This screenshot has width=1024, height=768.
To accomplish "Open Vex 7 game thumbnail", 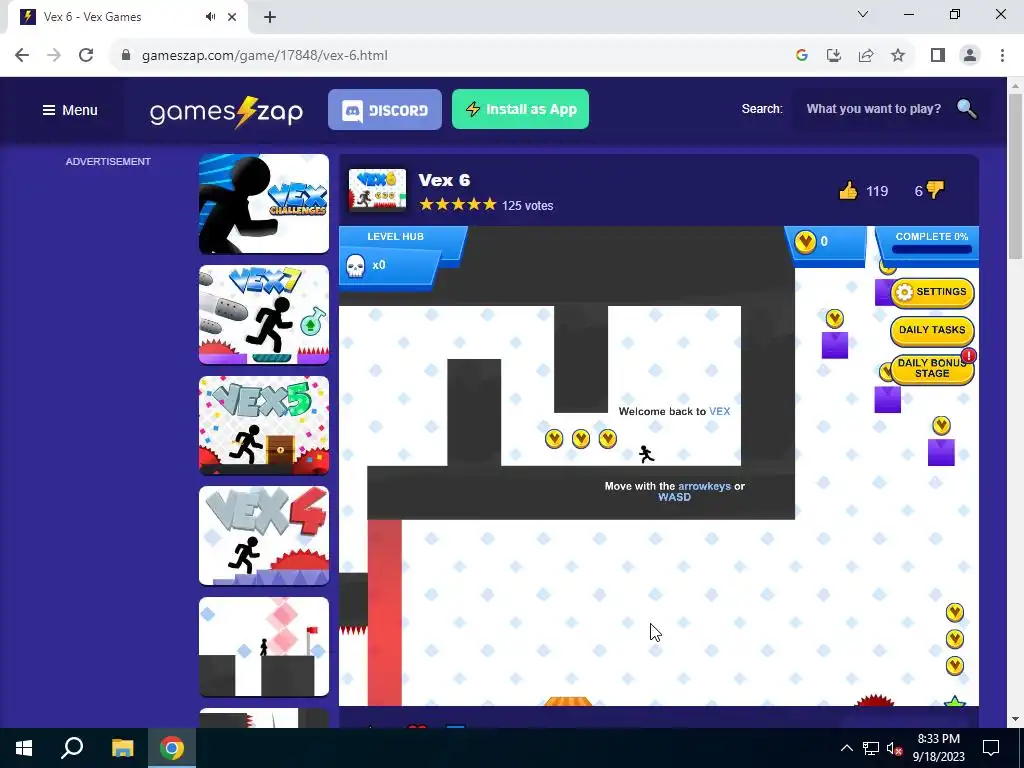I will (264, 315).
